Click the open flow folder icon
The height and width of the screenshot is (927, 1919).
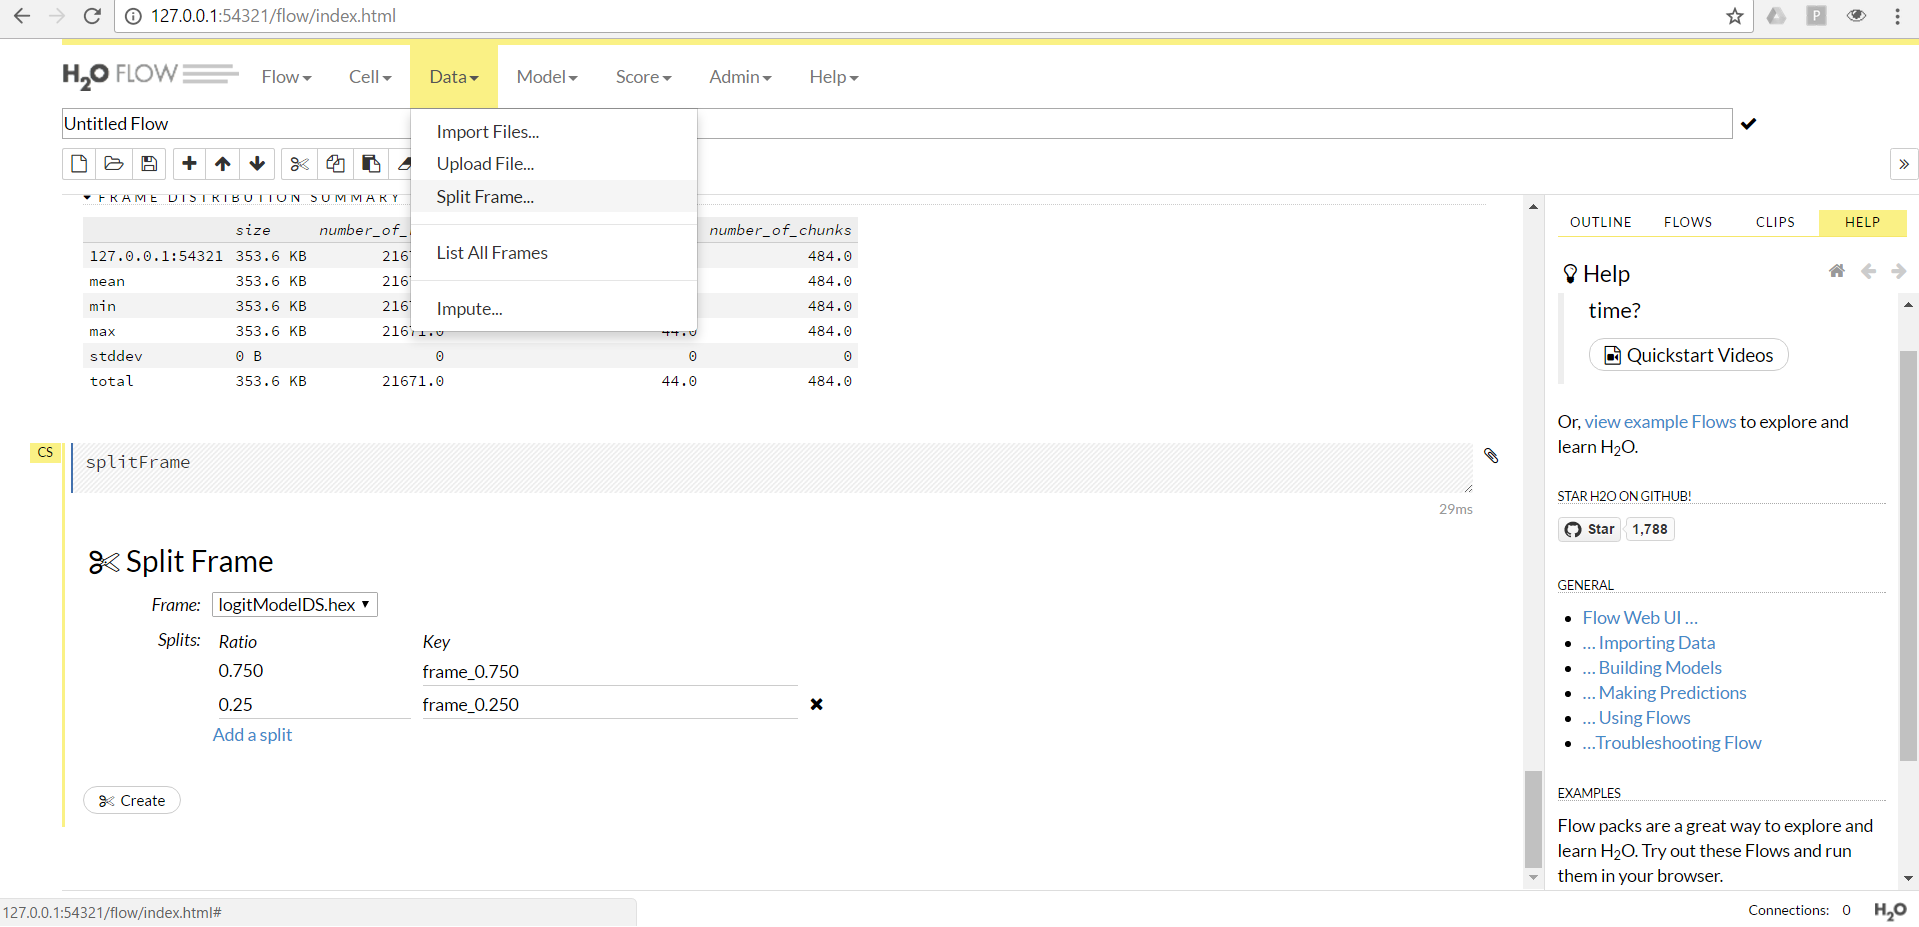pyautogui.click(x=114, y=163)
